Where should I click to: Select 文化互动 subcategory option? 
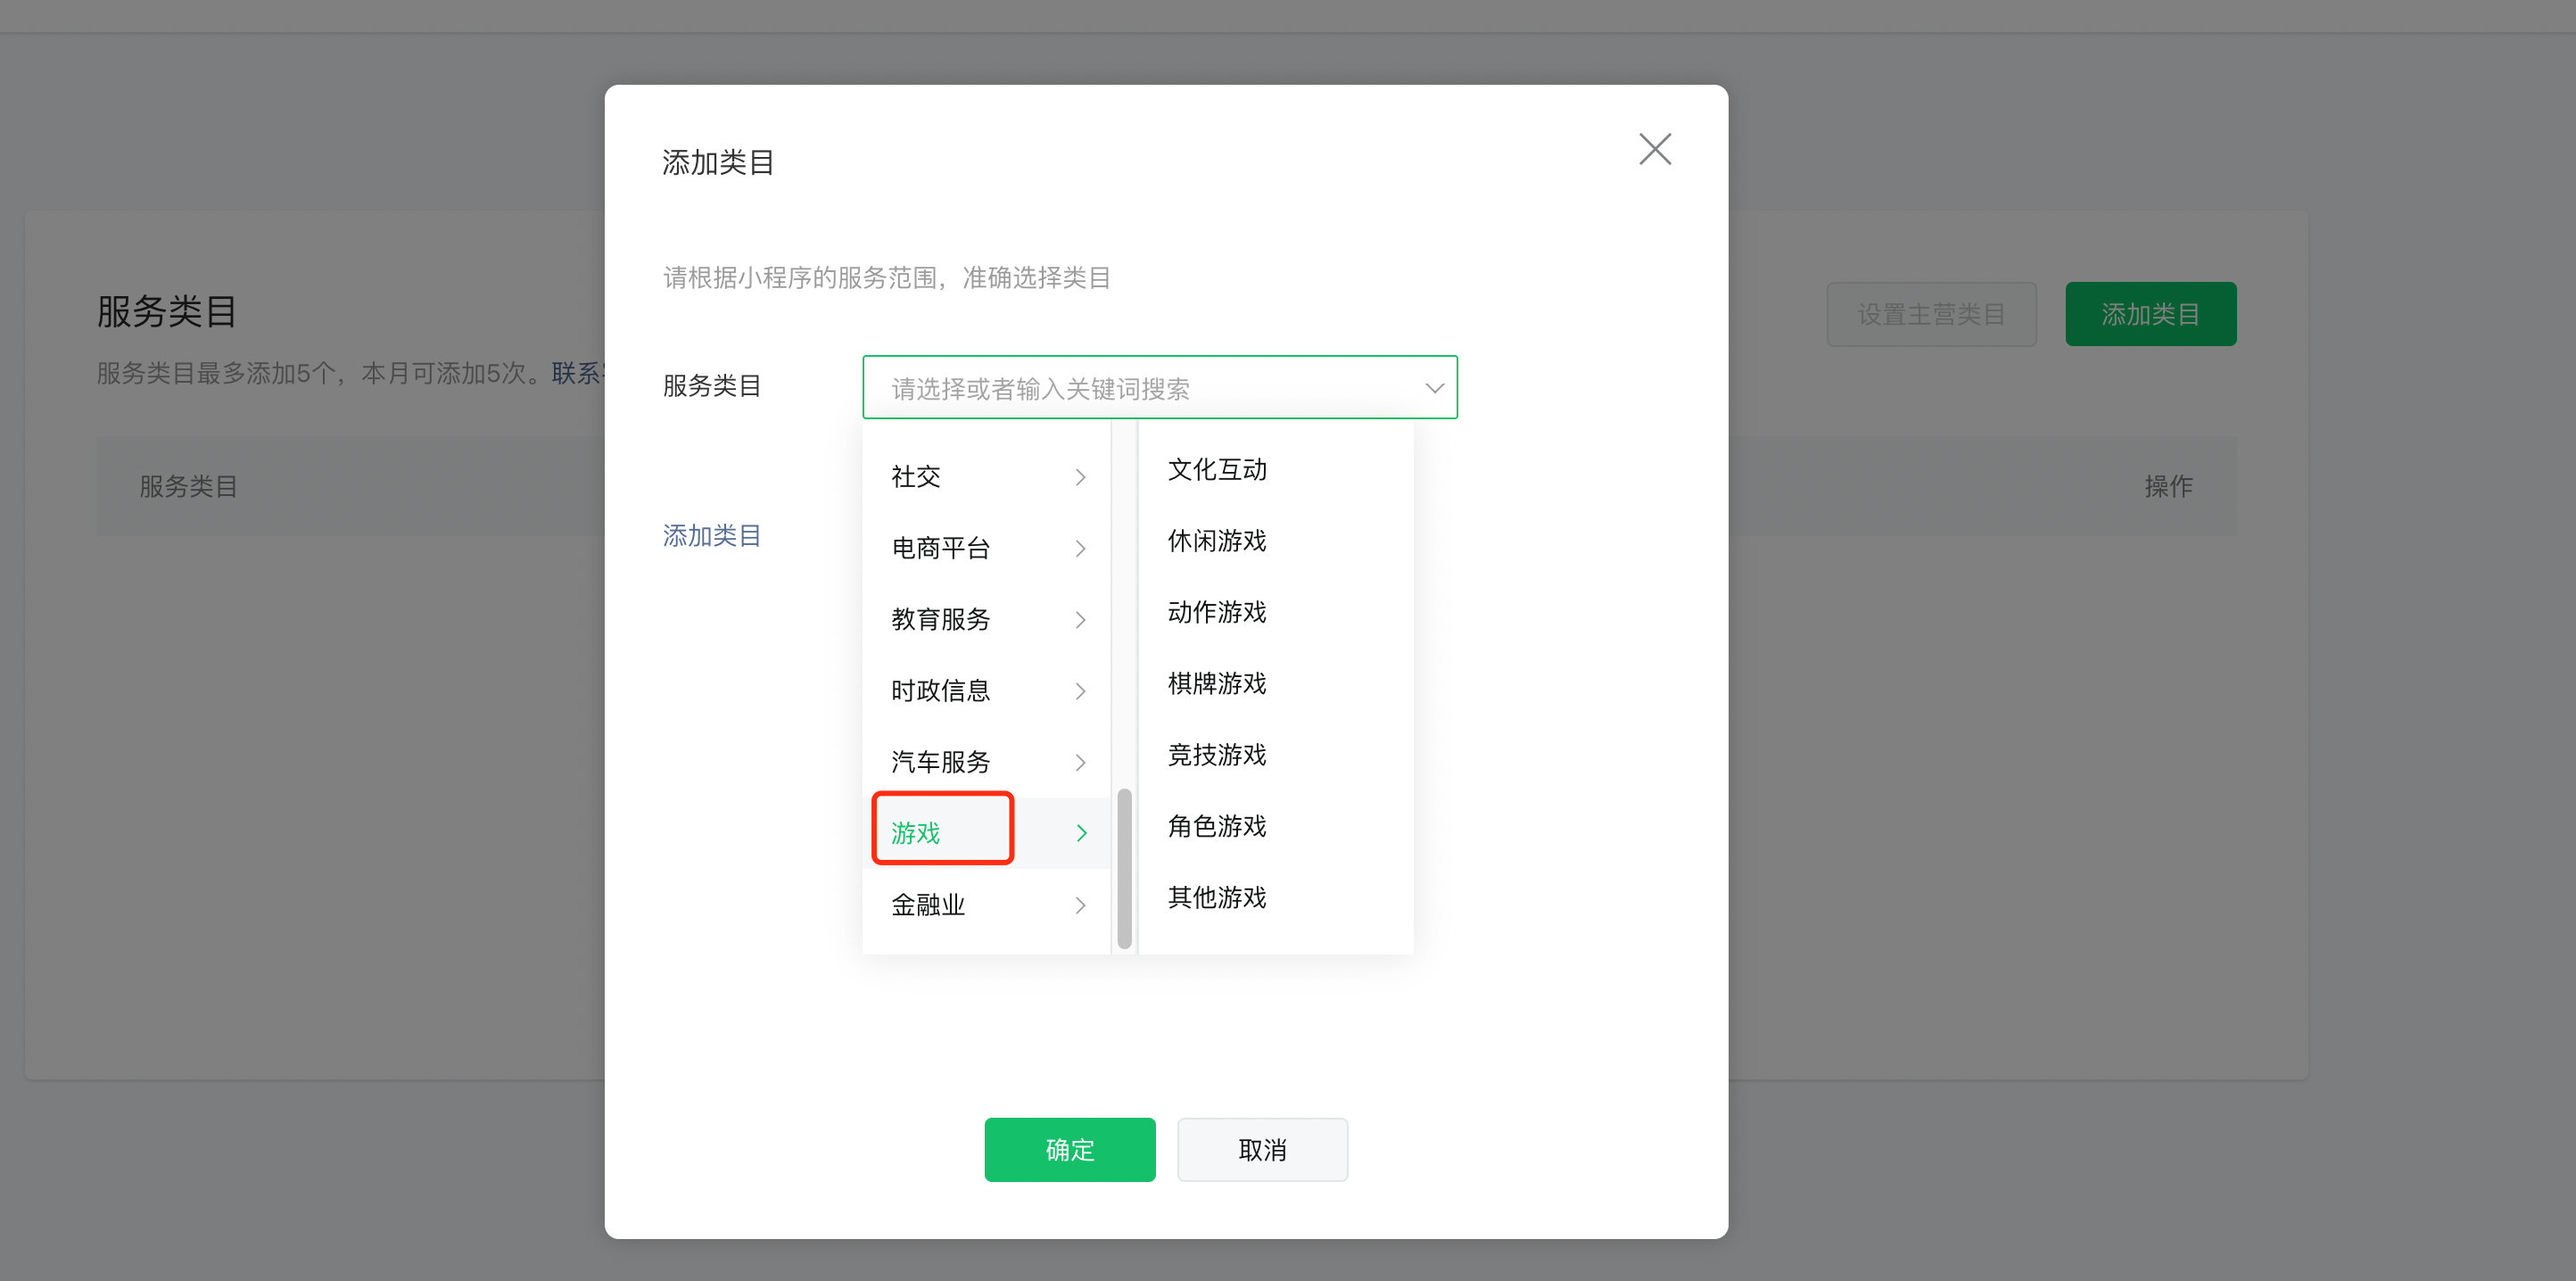1217,470
